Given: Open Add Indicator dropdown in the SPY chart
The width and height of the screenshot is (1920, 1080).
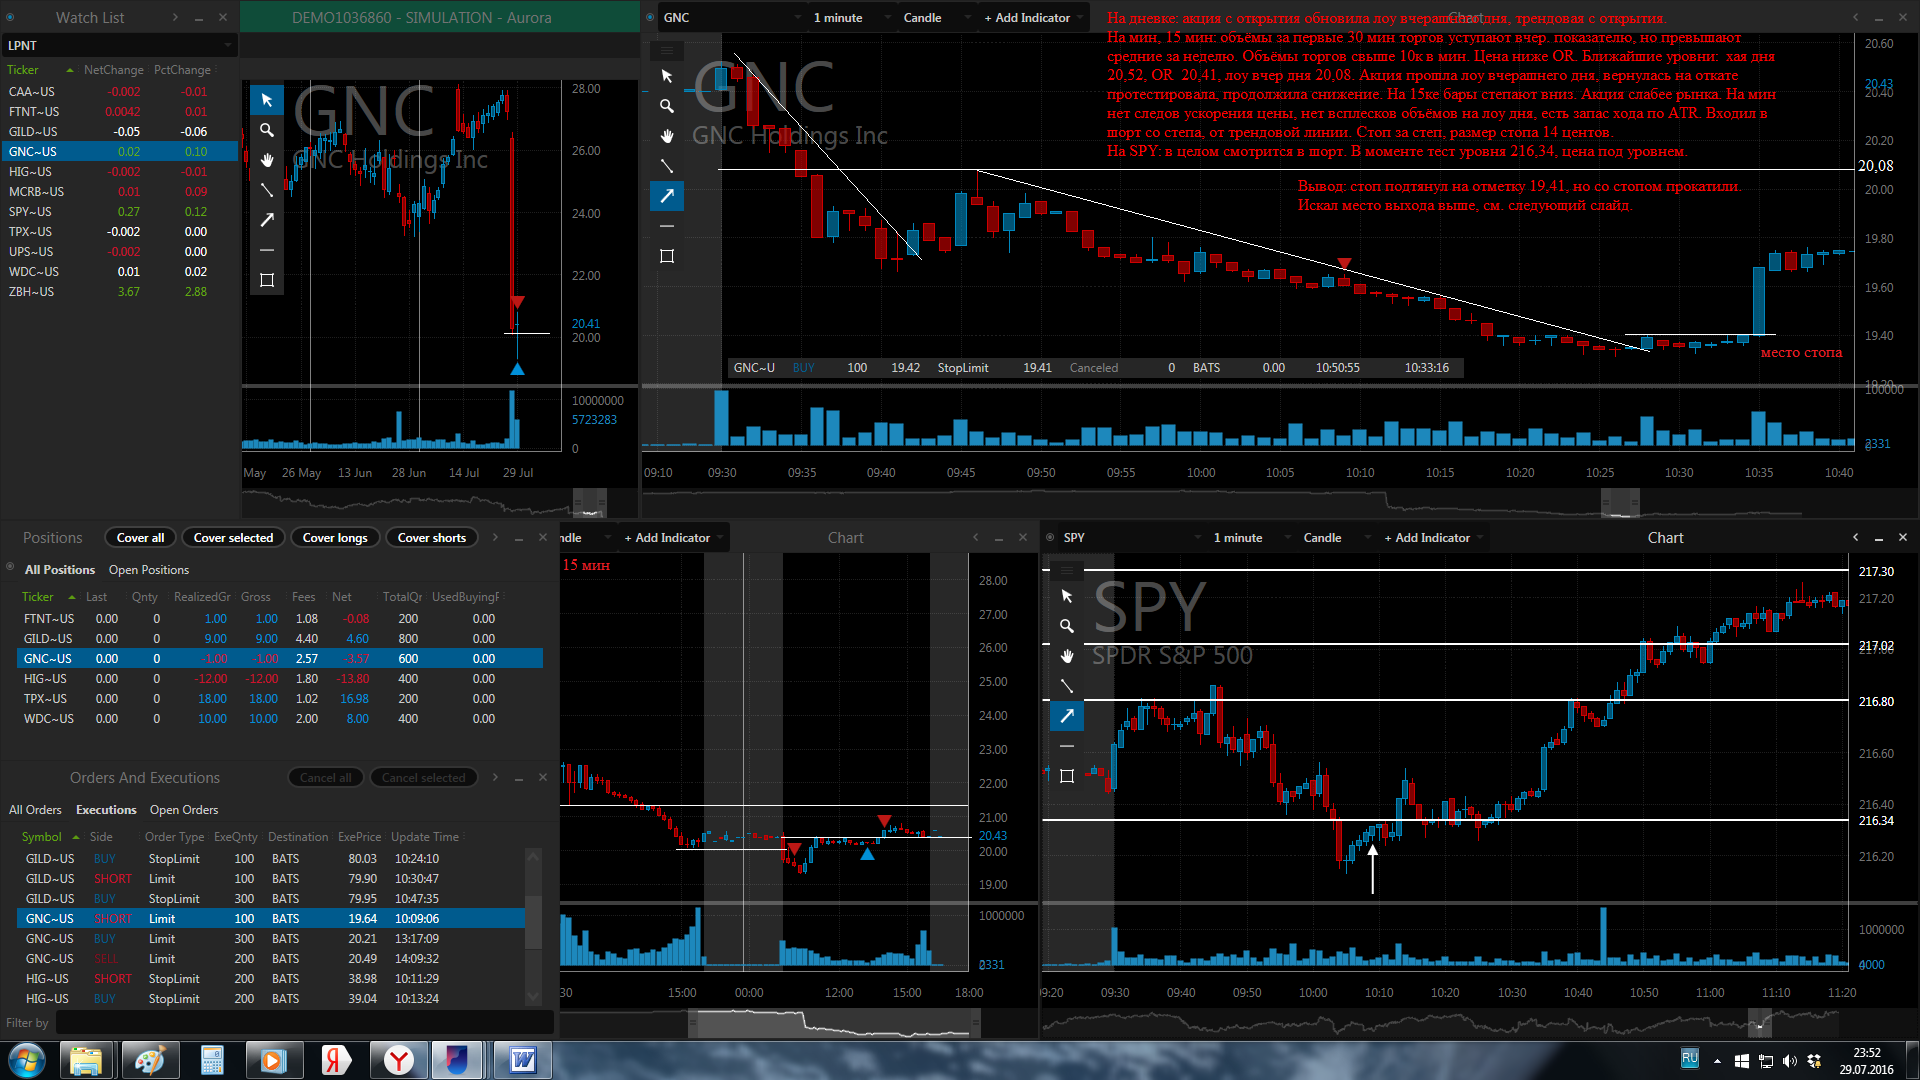Looking at the screenshot, I should click(x=1433, y=538).
